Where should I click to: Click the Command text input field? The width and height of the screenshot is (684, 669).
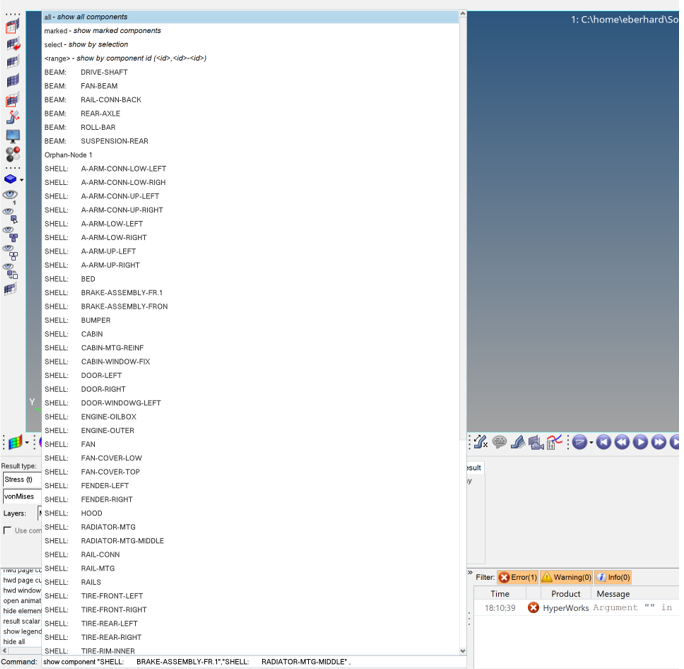click(x=250, y=662)
